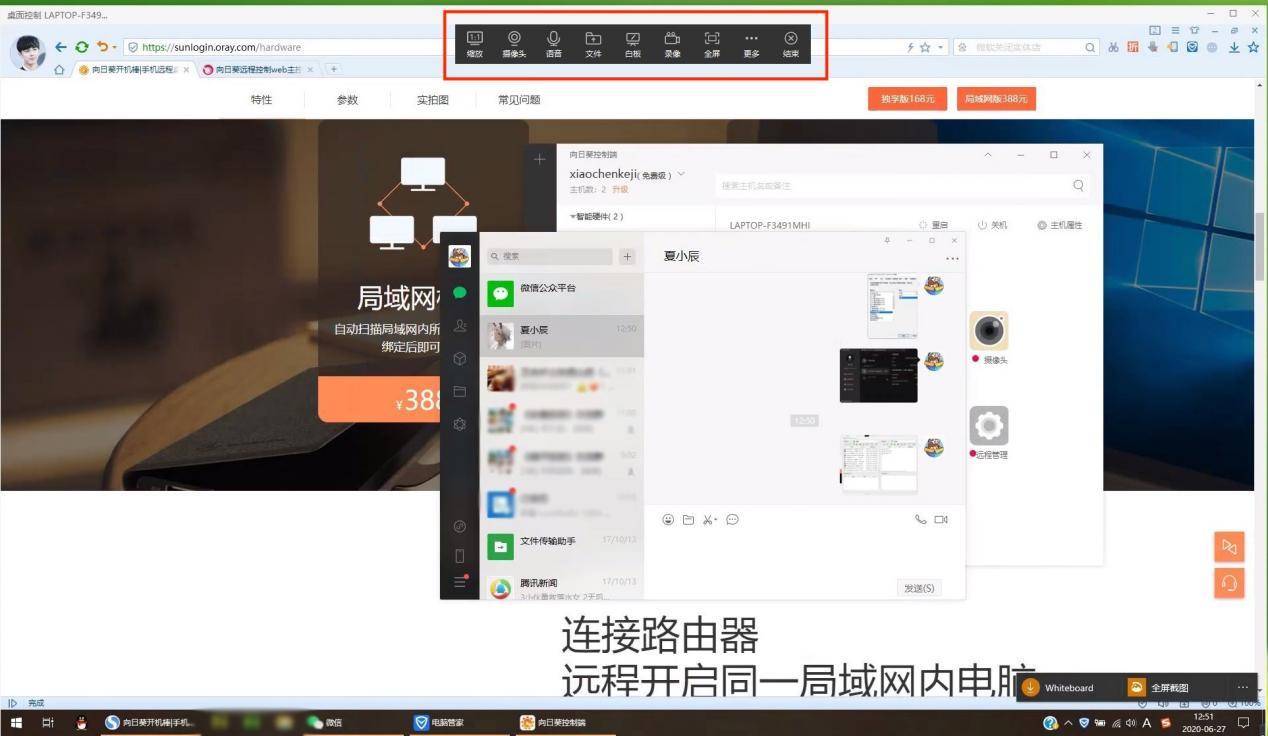The height and width of the screenshot is (736, 1268).
Task: Open the screenshot scissors tool in WeChat chat
Action: tap(710, 519)
